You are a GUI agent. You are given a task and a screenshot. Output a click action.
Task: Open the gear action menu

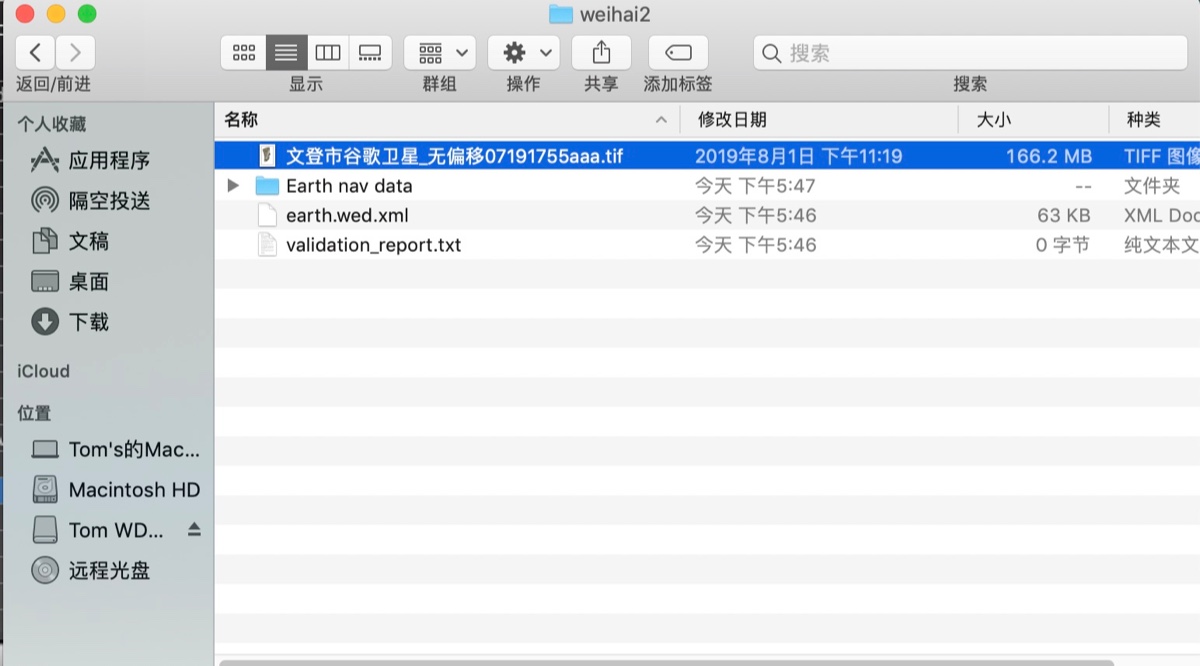(523, 53)
